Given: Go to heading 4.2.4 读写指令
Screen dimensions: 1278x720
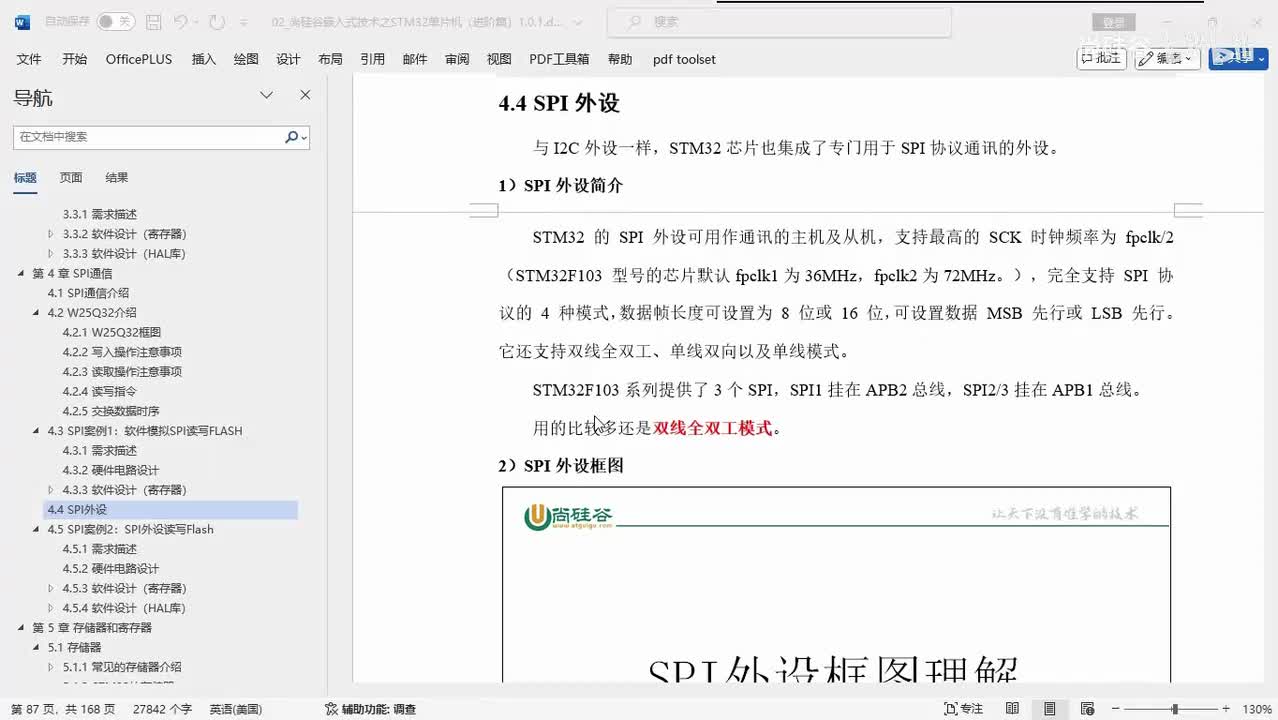Looking at the screenshot, I should pyautogui.click(x=100, y=391).
